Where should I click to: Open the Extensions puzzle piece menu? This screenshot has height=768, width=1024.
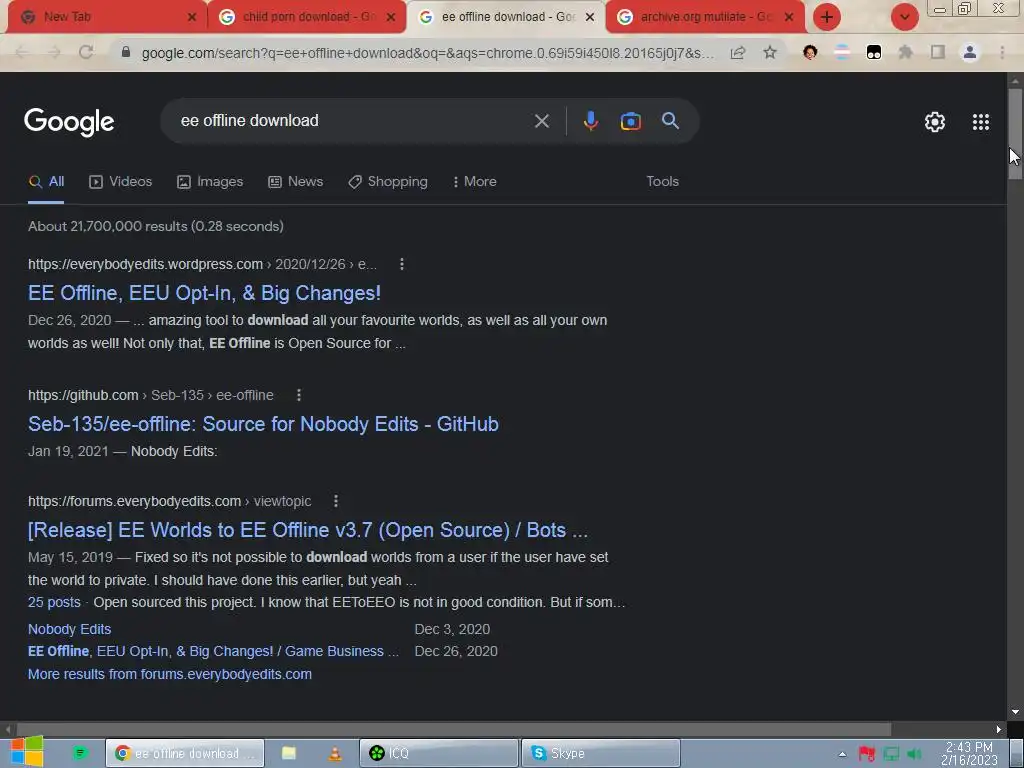click(906, 52)
